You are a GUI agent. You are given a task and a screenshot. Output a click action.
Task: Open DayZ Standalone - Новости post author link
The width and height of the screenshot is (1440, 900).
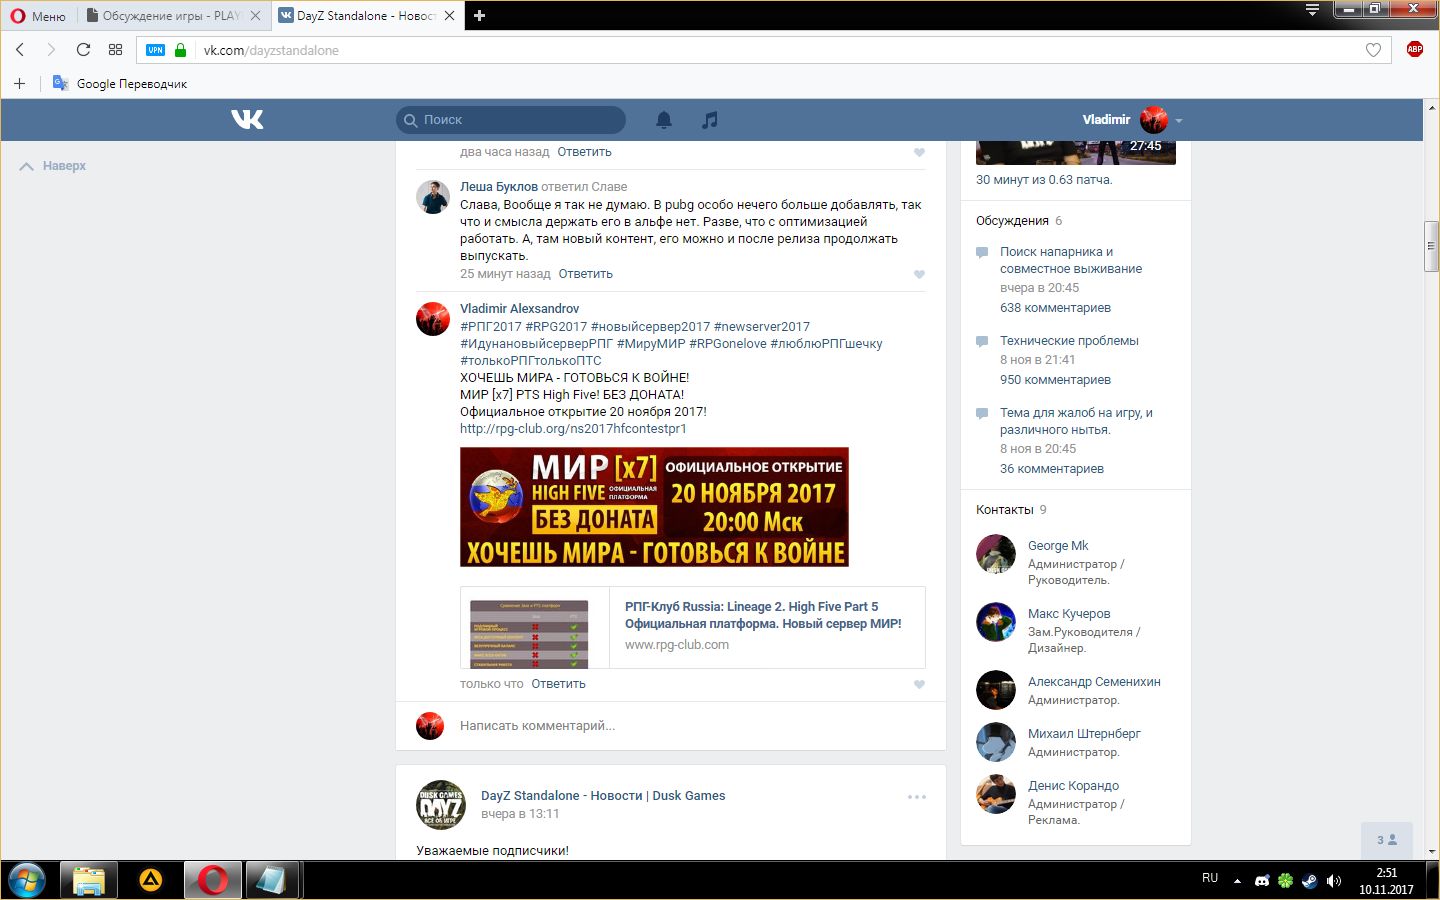(603, 796)
